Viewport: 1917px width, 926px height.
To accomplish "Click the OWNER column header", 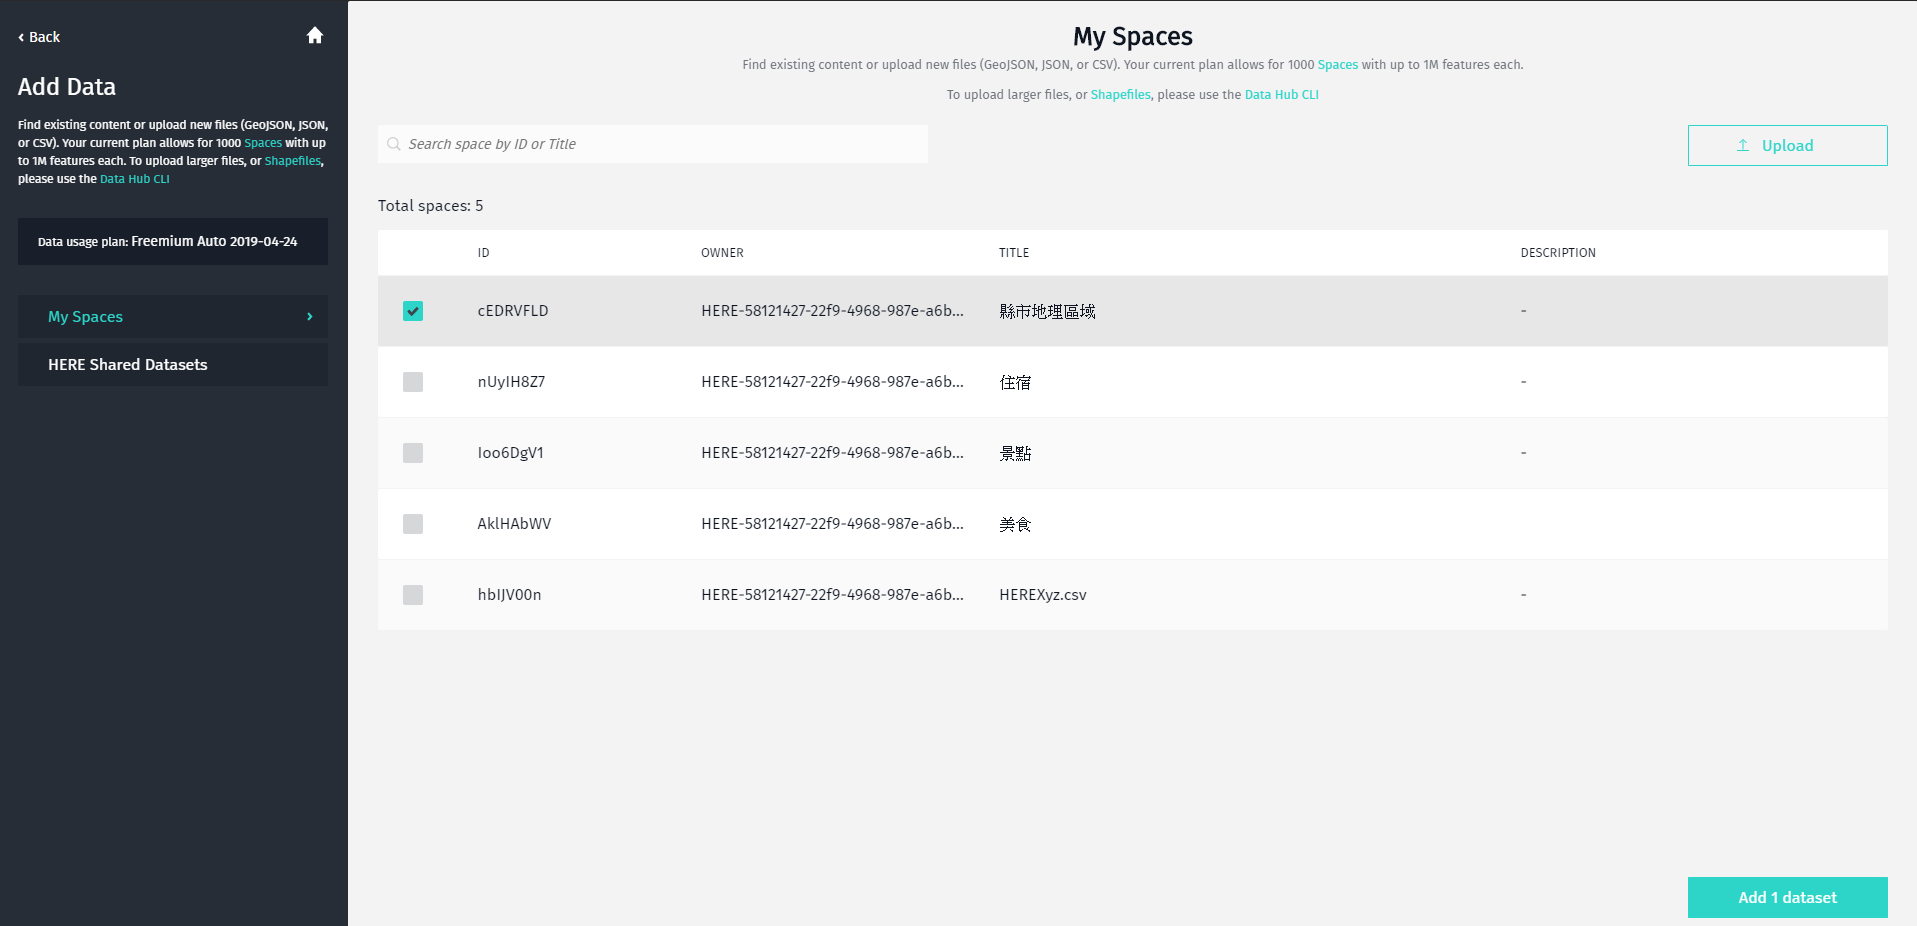I will pos(722,253).
